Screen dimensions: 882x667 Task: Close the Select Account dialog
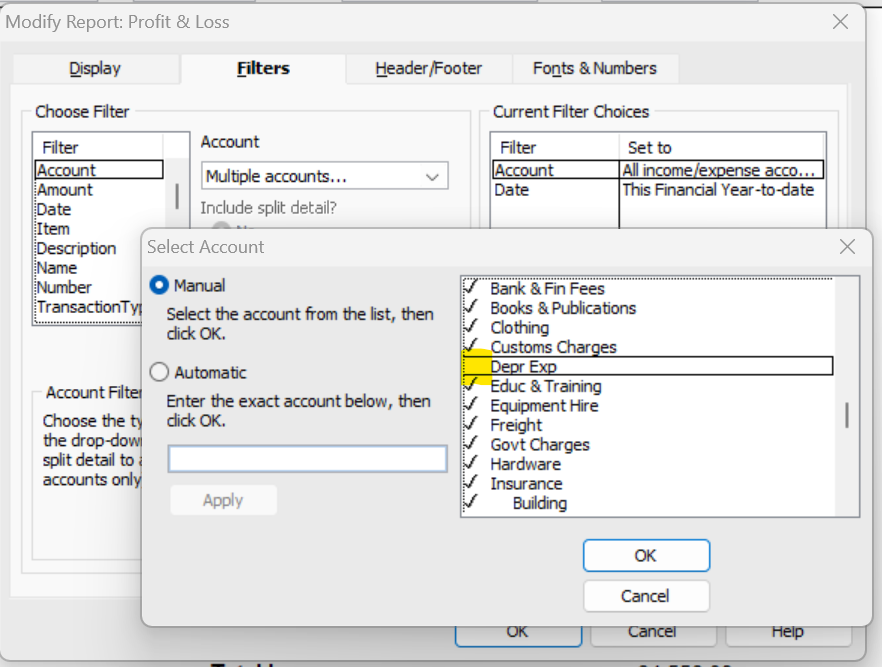(847, 246)
